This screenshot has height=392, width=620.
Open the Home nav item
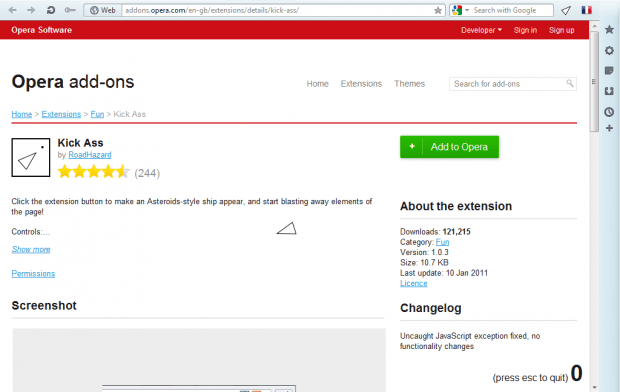[x=318, y=84]
